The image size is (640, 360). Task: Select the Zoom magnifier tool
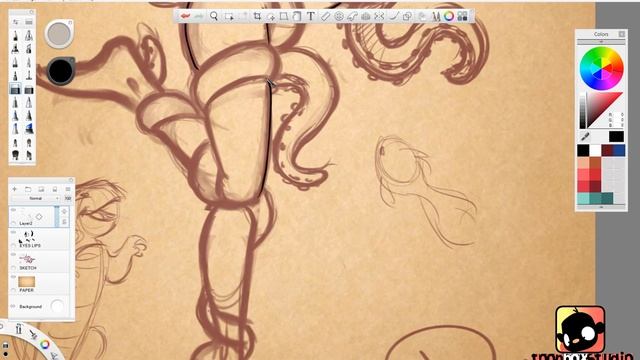[213, 16]
